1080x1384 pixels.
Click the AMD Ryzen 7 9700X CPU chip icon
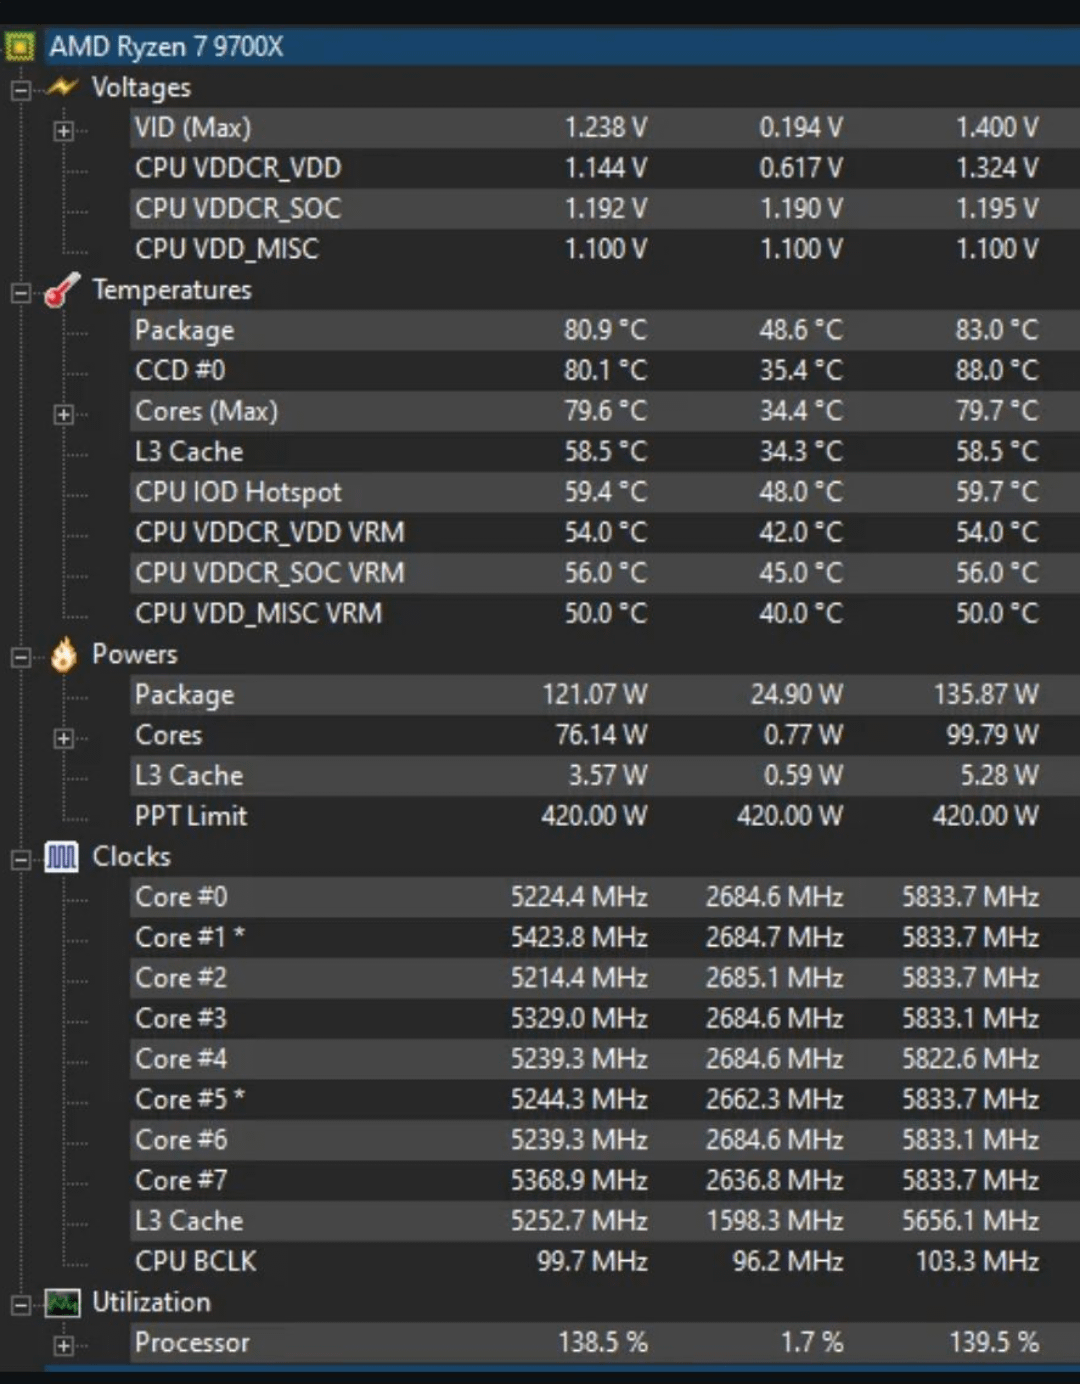tap(20, 46)
